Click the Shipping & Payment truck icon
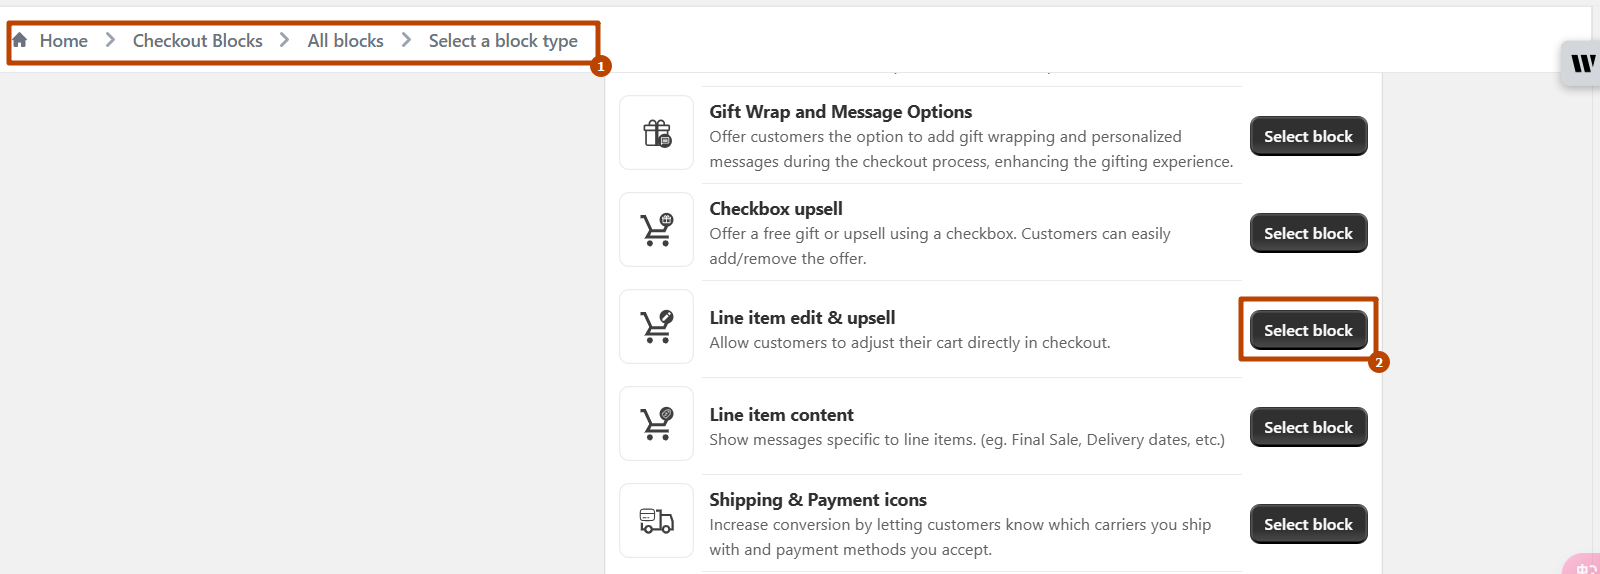Viewport: 1600px width, 574px height. [x=657, y=521]
